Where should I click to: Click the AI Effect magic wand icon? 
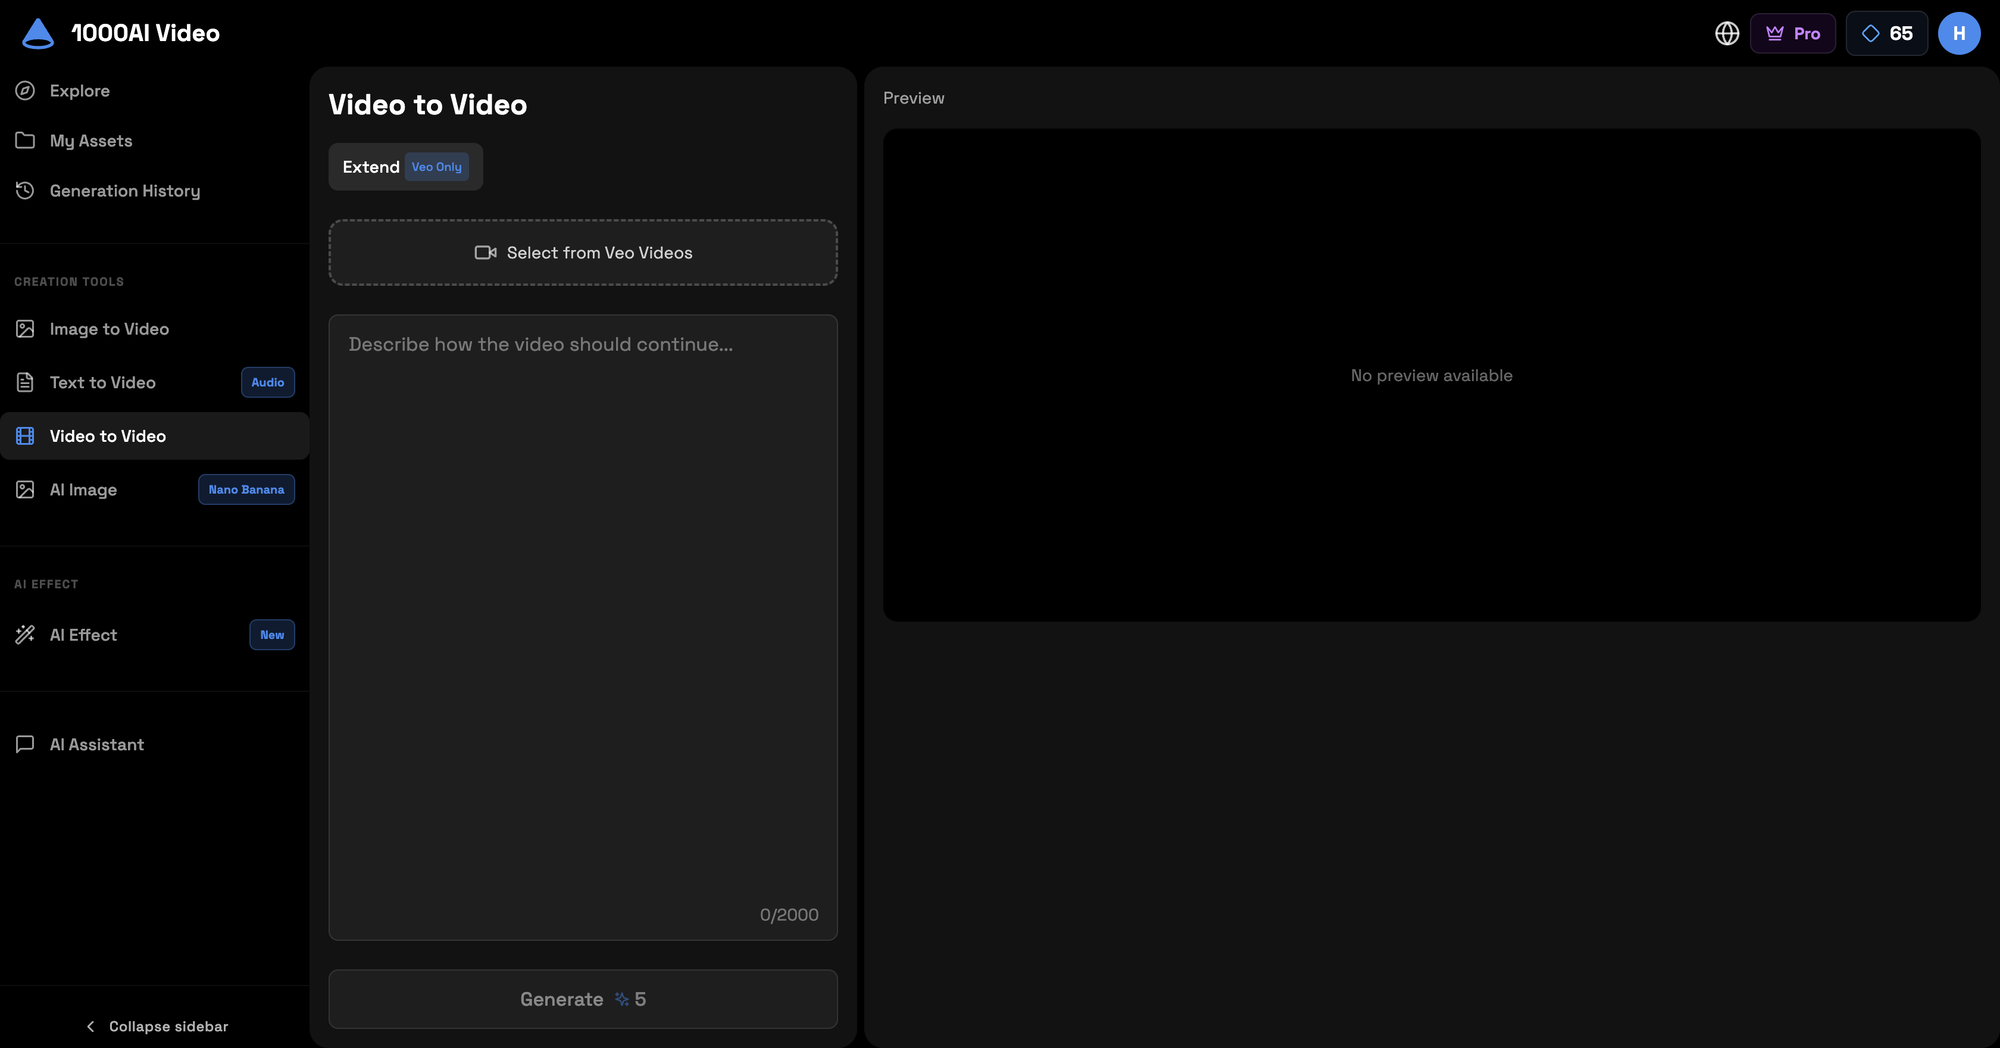pyautogui.click(x=25, y=635)
